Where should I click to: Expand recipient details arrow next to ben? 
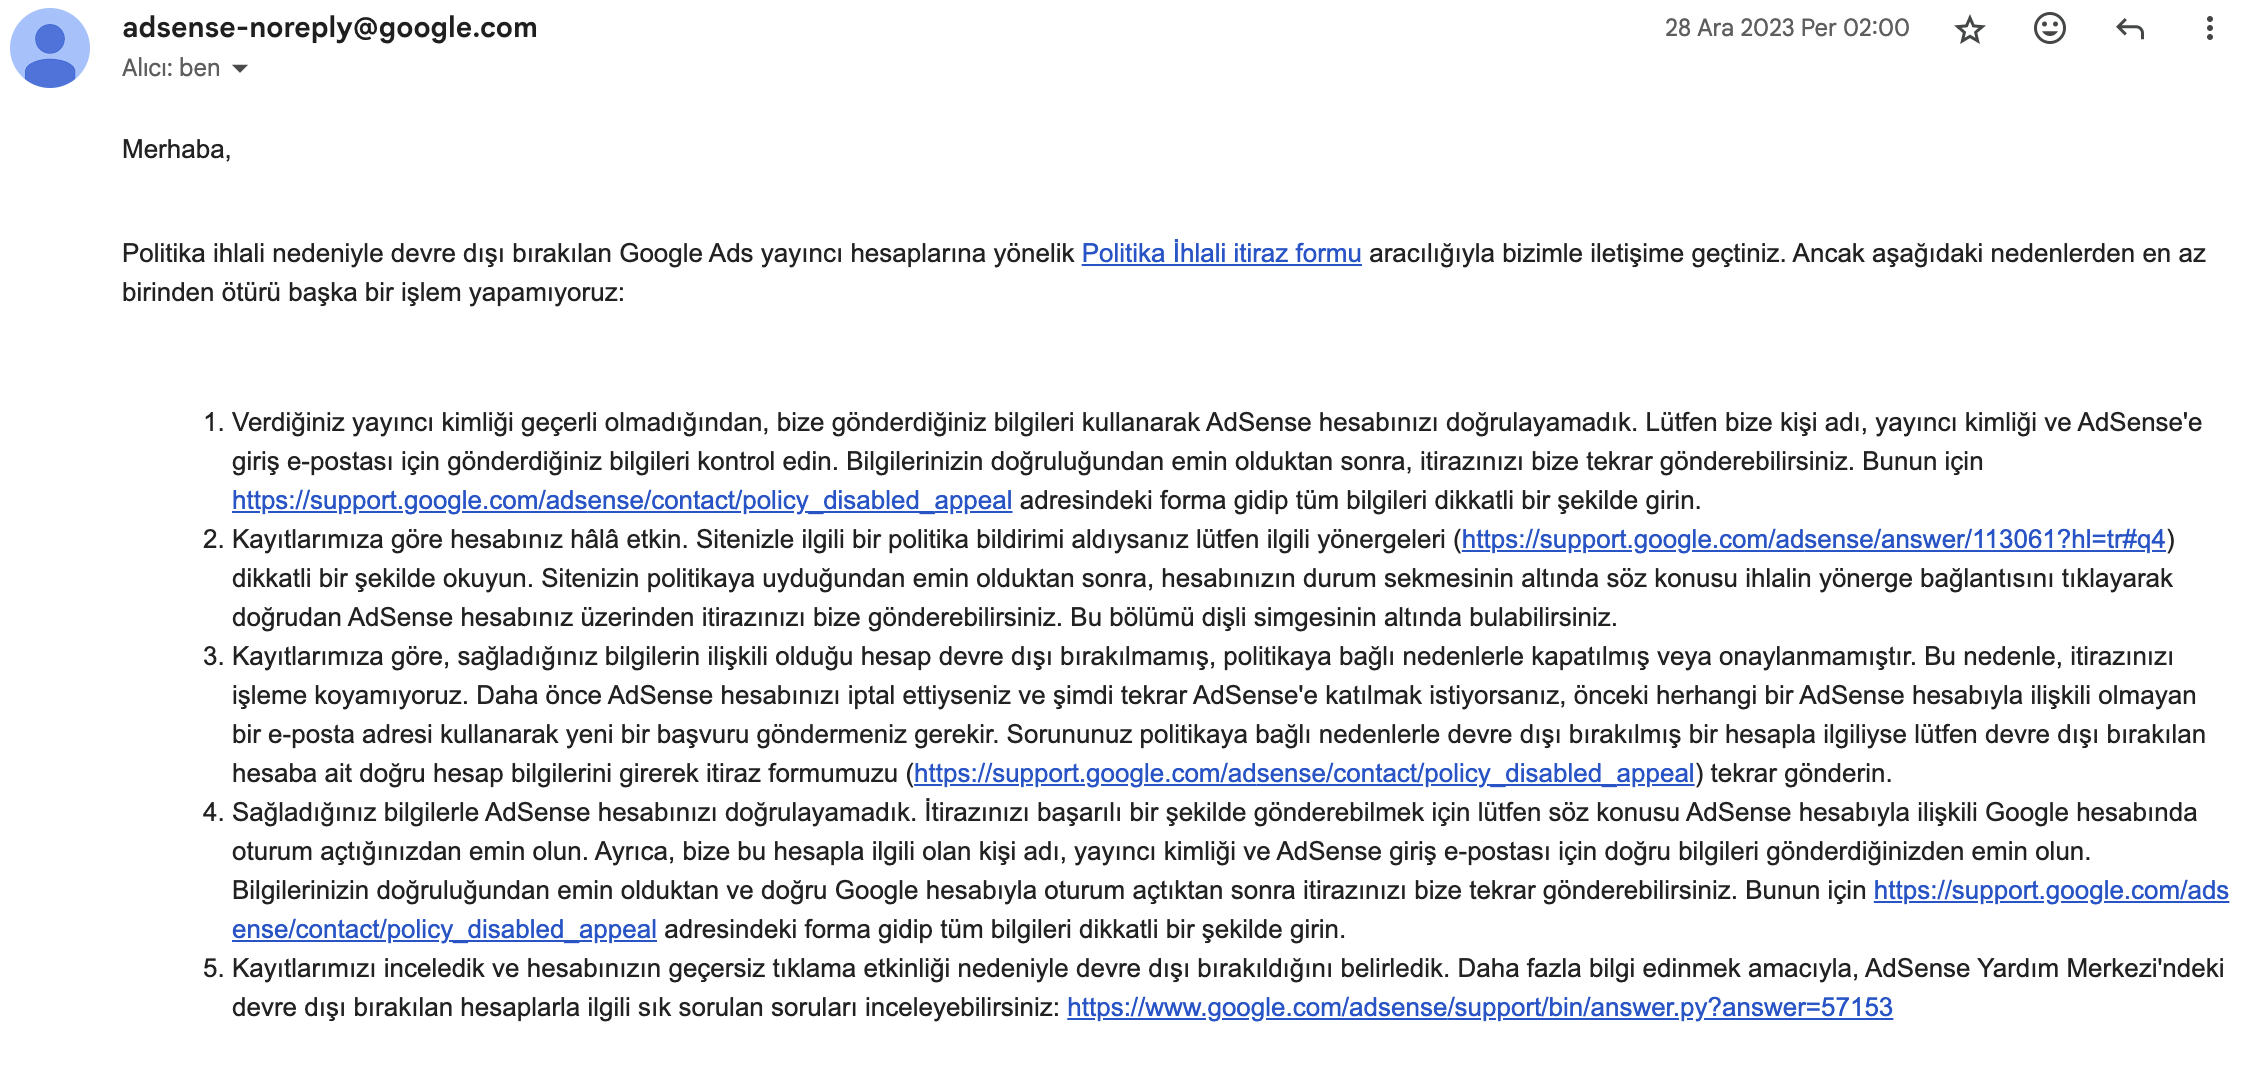pos(240,68)
